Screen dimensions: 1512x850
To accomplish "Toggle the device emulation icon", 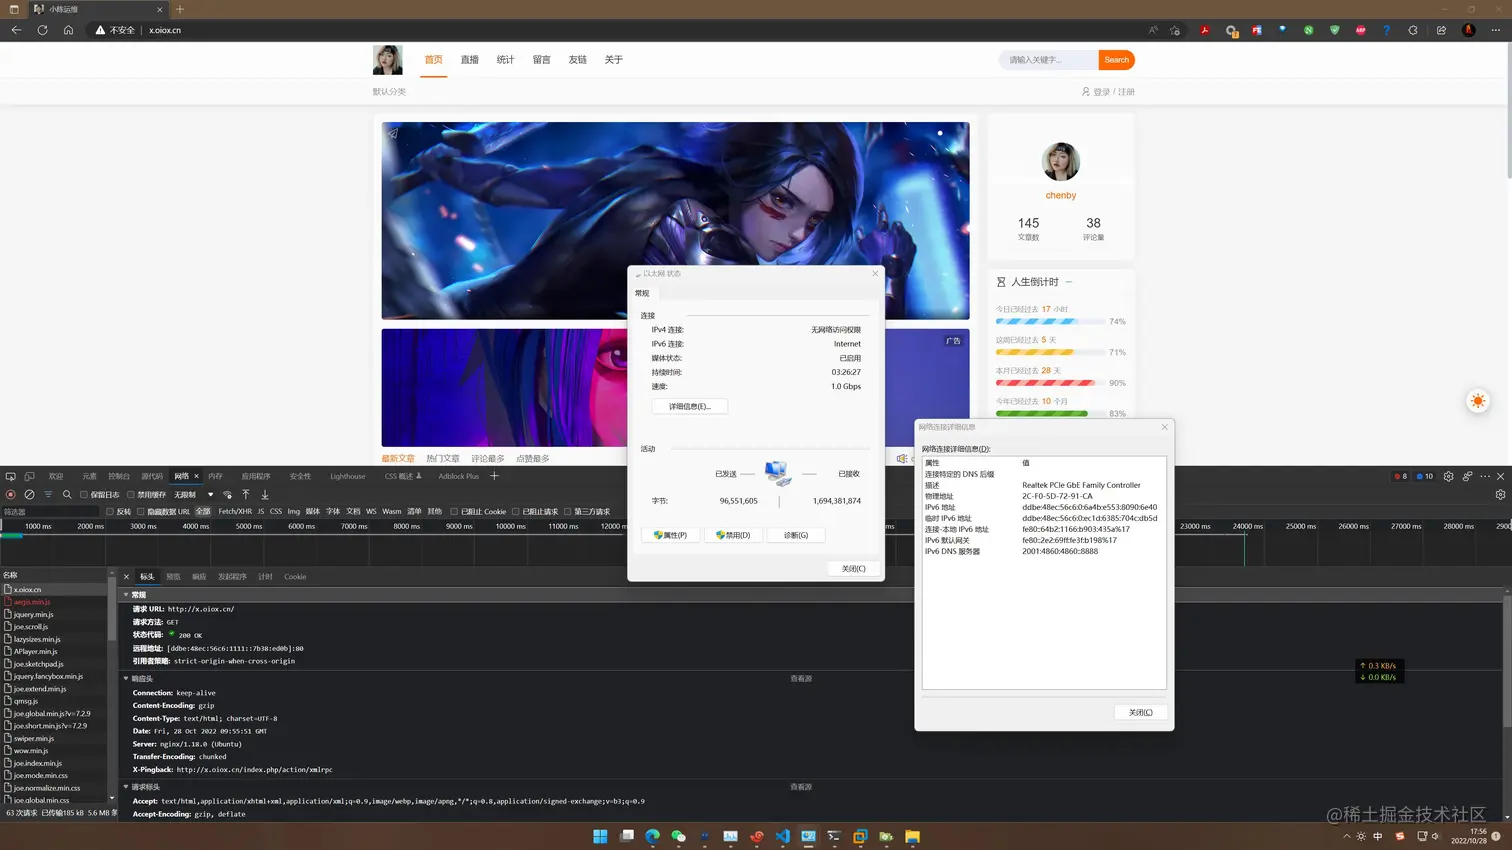I will [x=30, y=476].
